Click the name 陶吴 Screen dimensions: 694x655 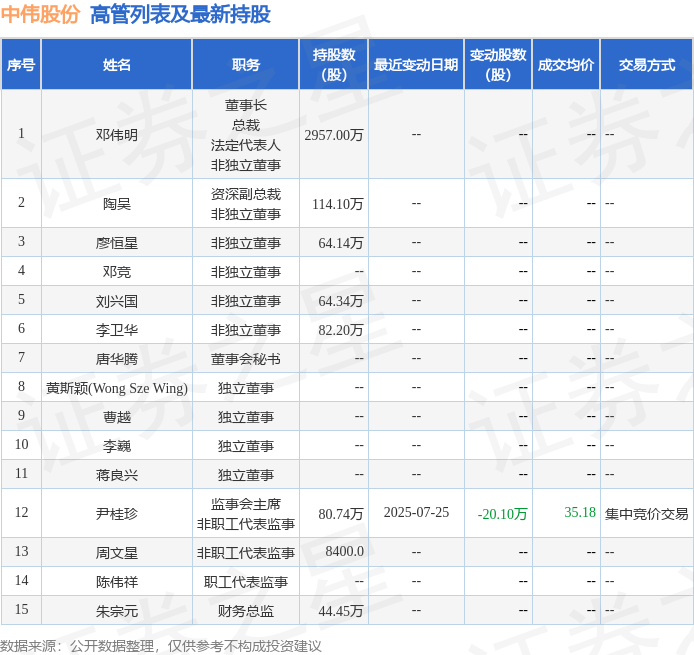[117, 204]
